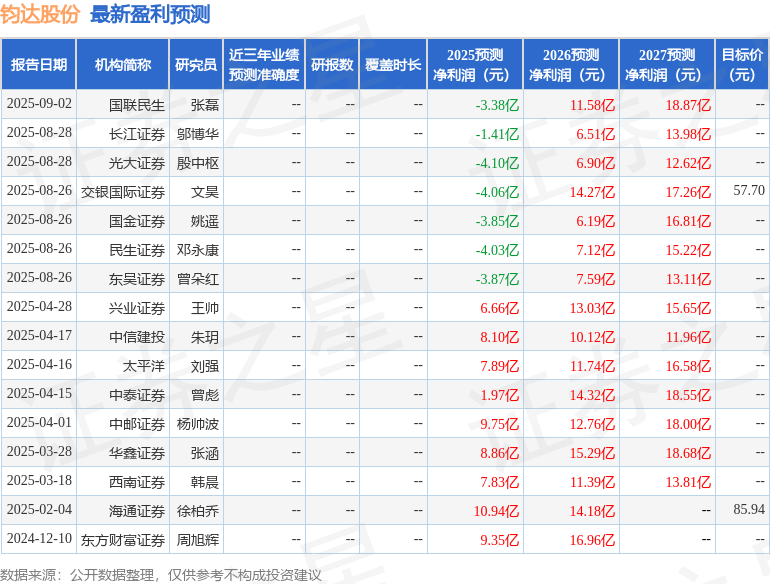Click the 报告日期 column header

[39, 64]
